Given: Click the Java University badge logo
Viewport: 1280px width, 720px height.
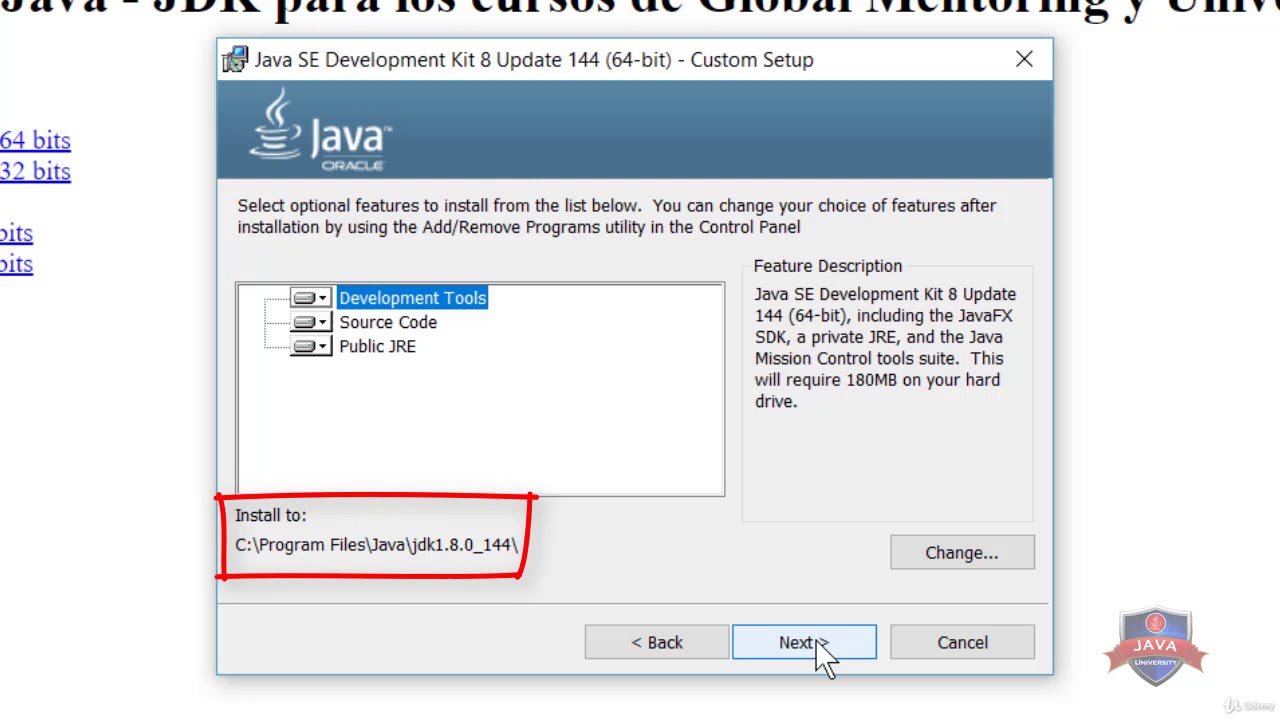Looking at the screenshot, I should click(x=1156, y=646).
